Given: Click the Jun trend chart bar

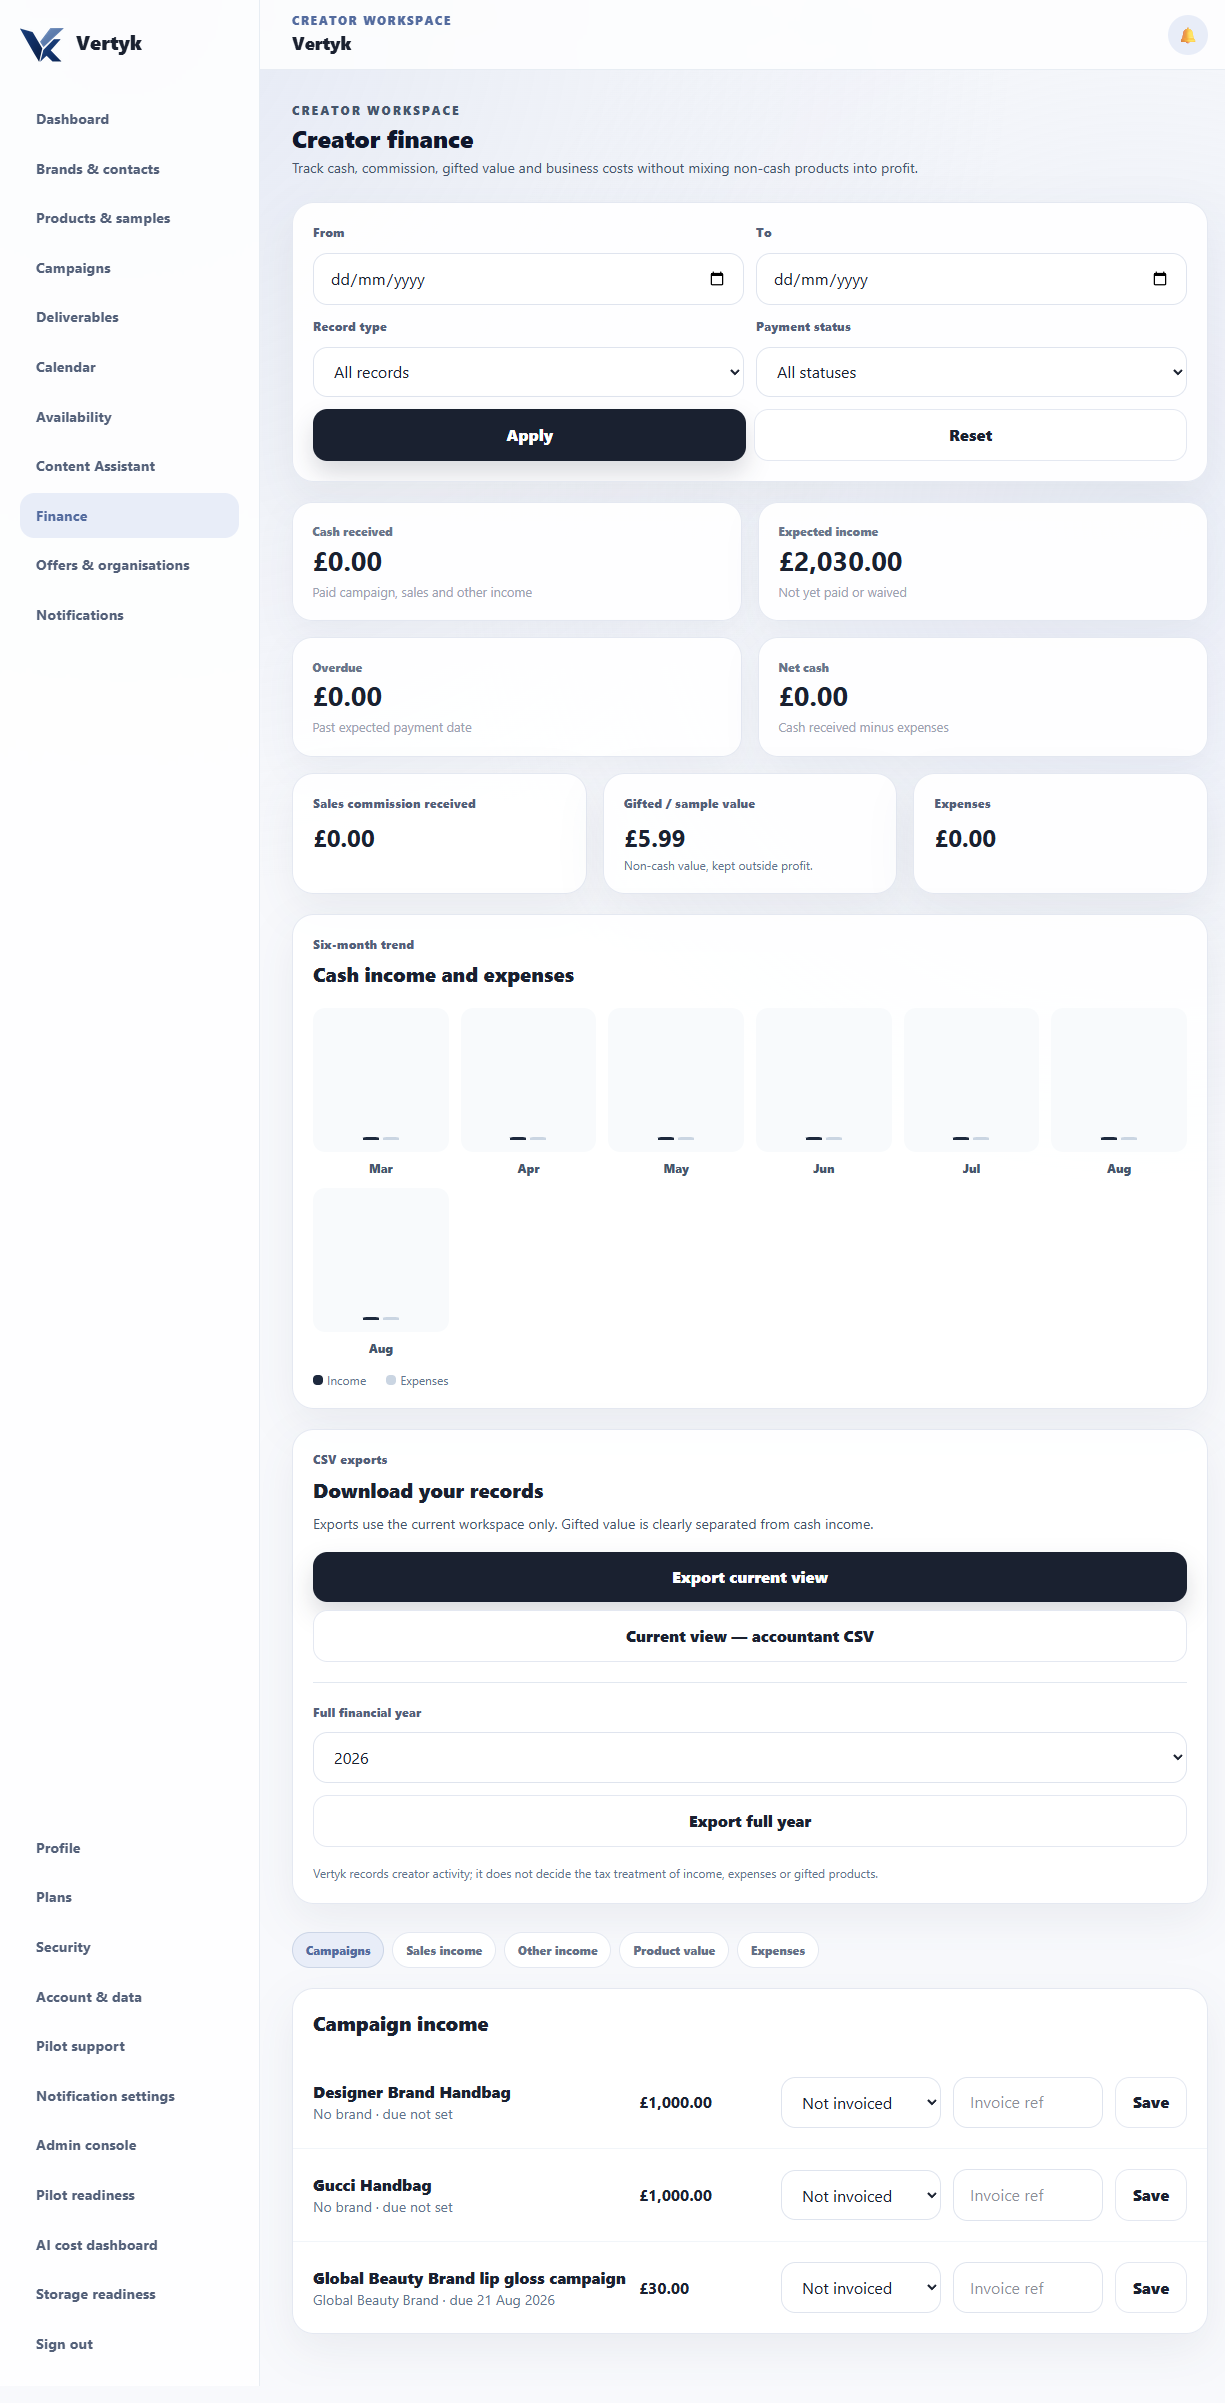Looking at the screenshot, I should 824,1080.
